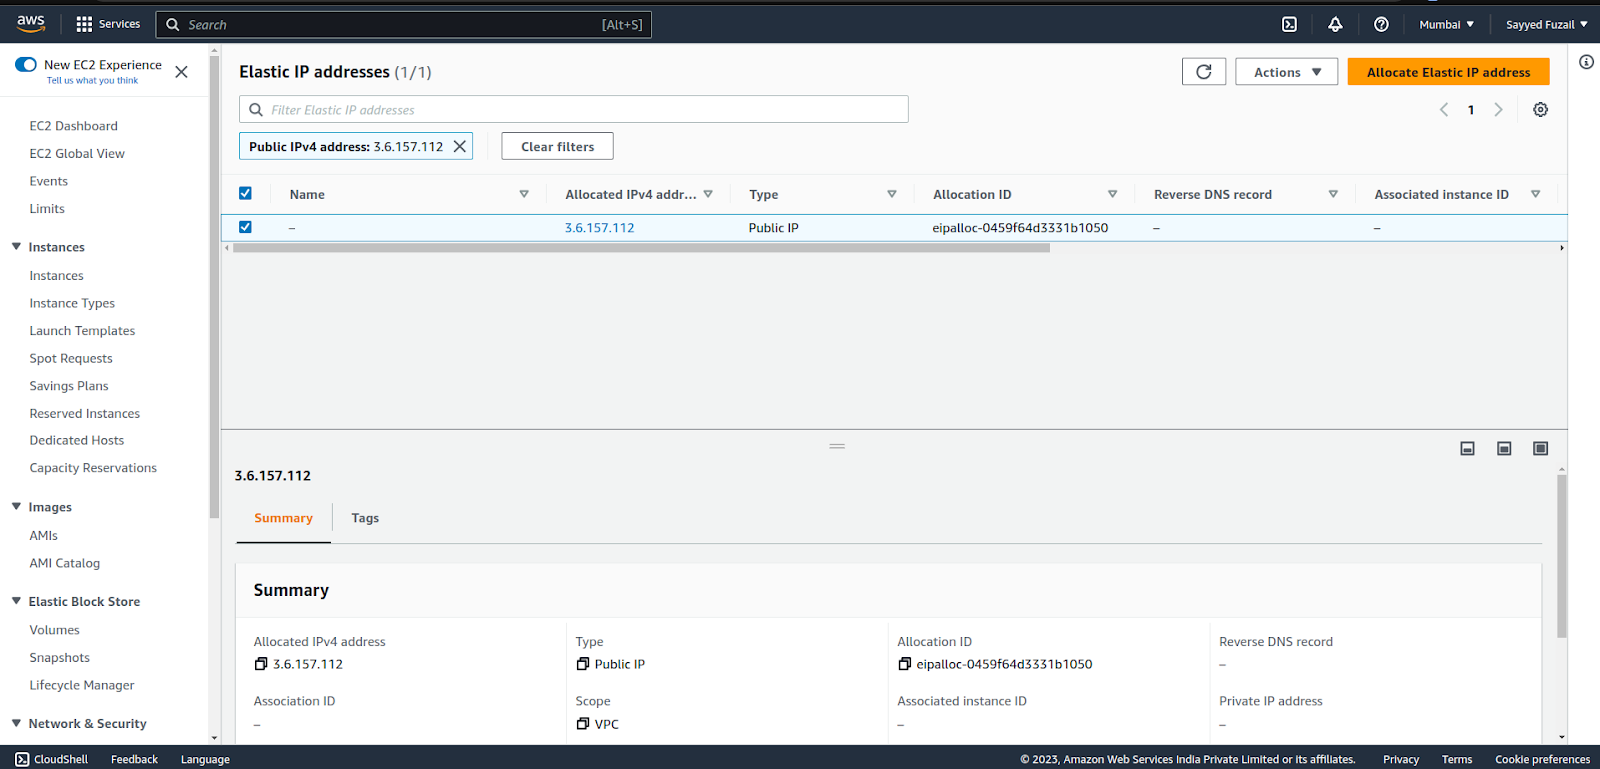Open the Actions dropdown
The width and height of the screenshot is (1600, 769).
pos(1287,72)
